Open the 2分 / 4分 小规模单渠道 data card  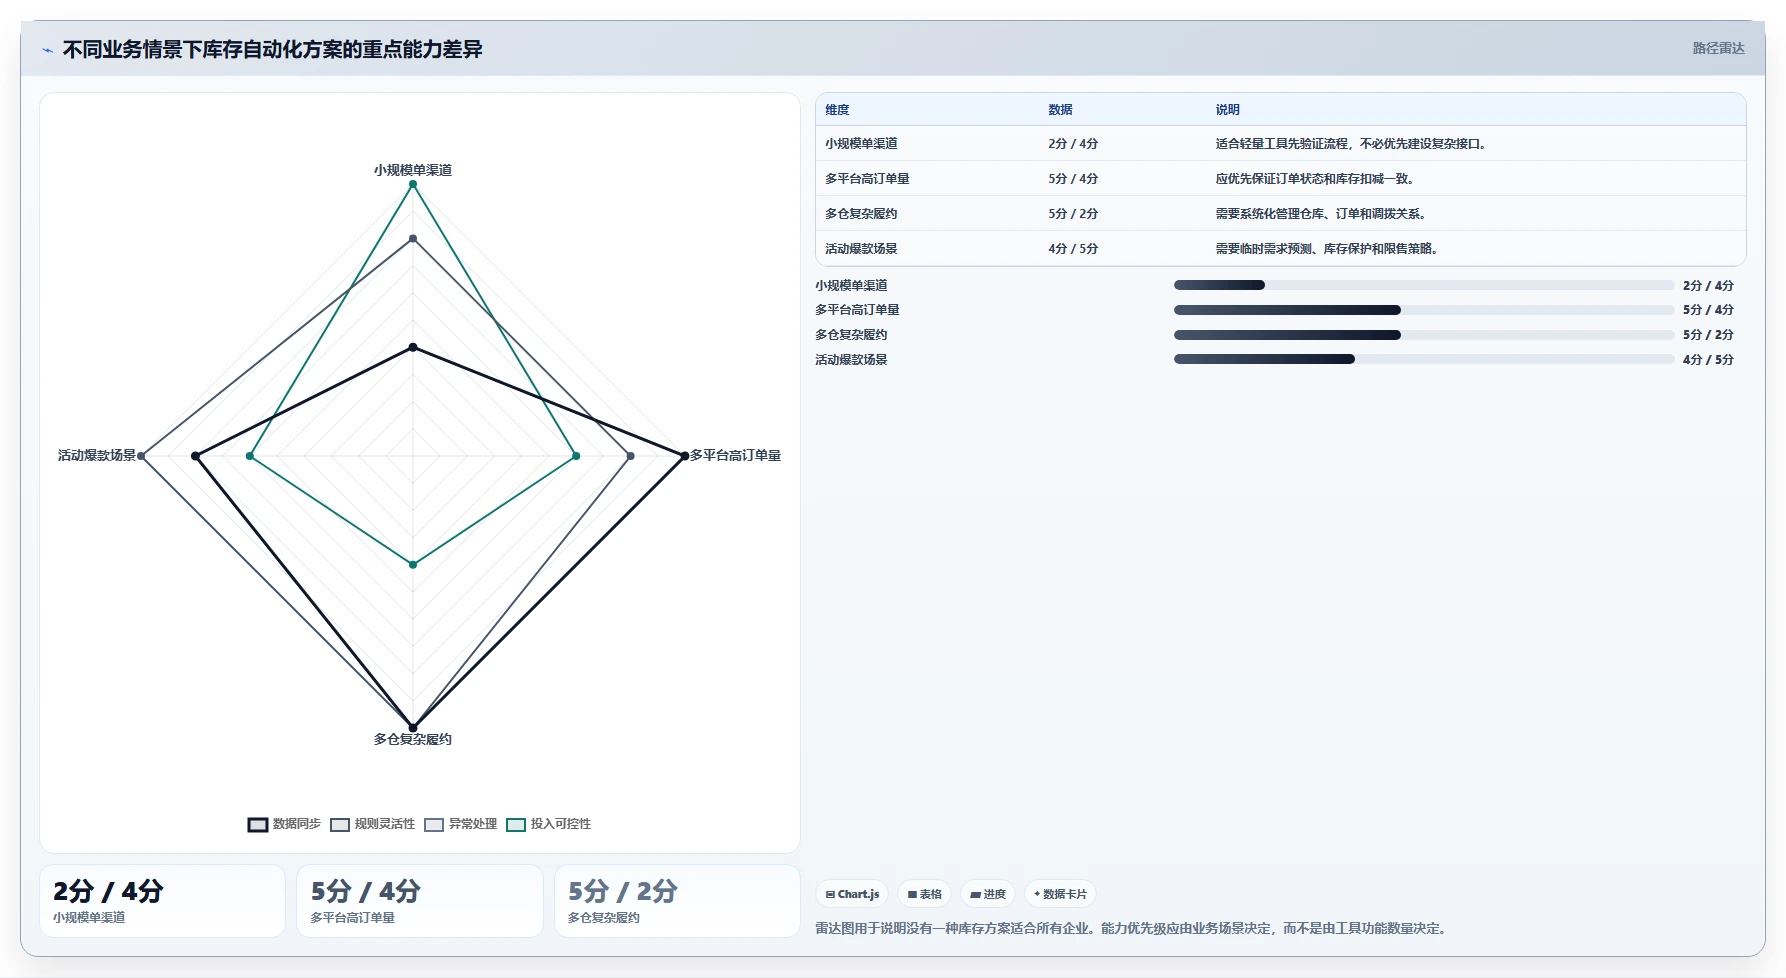162,901
